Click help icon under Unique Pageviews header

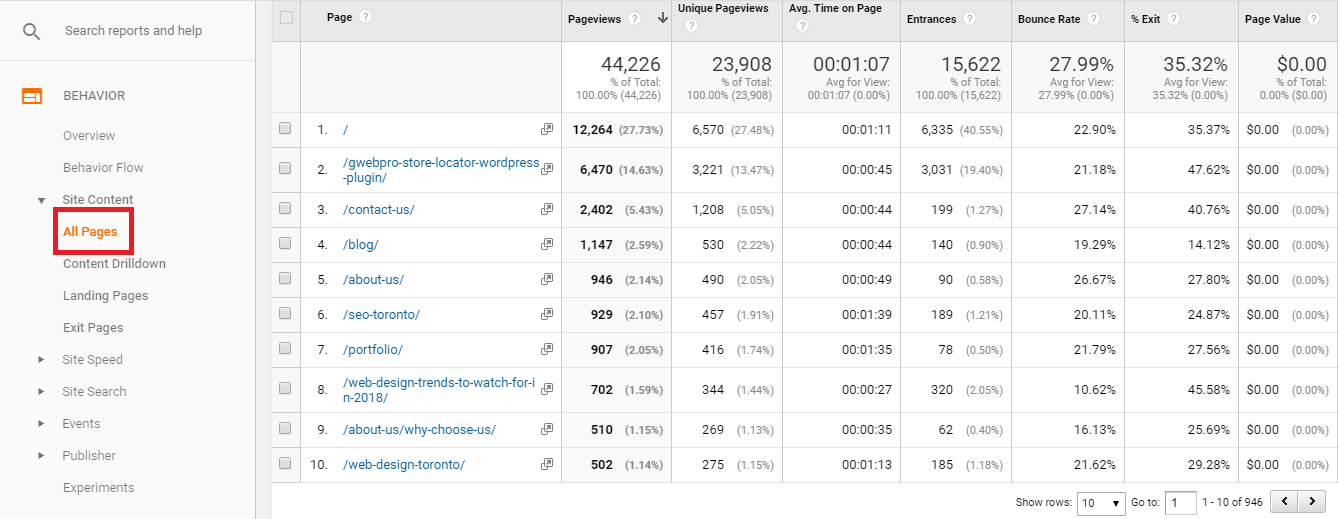tap(692, 27)
